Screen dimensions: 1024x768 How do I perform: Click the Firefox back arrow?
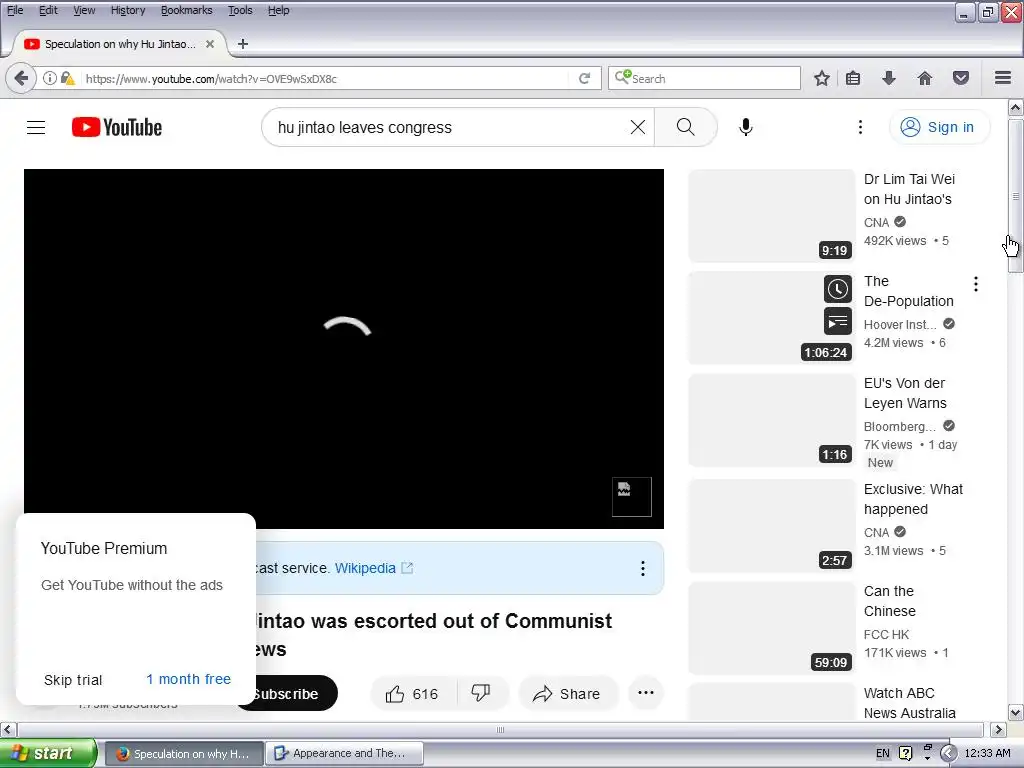pyautogui.click(x=22, y=78)
